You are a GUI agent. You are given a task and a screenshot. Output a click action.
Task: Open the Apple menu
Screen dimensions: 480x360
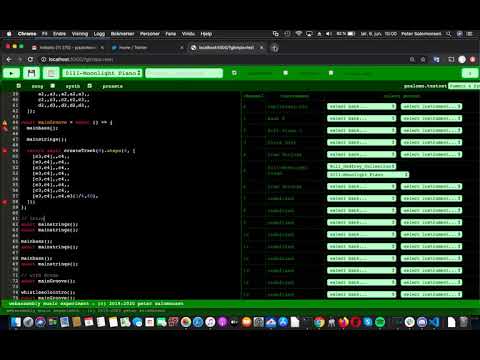pyautogui.click(x=9, y=34)
